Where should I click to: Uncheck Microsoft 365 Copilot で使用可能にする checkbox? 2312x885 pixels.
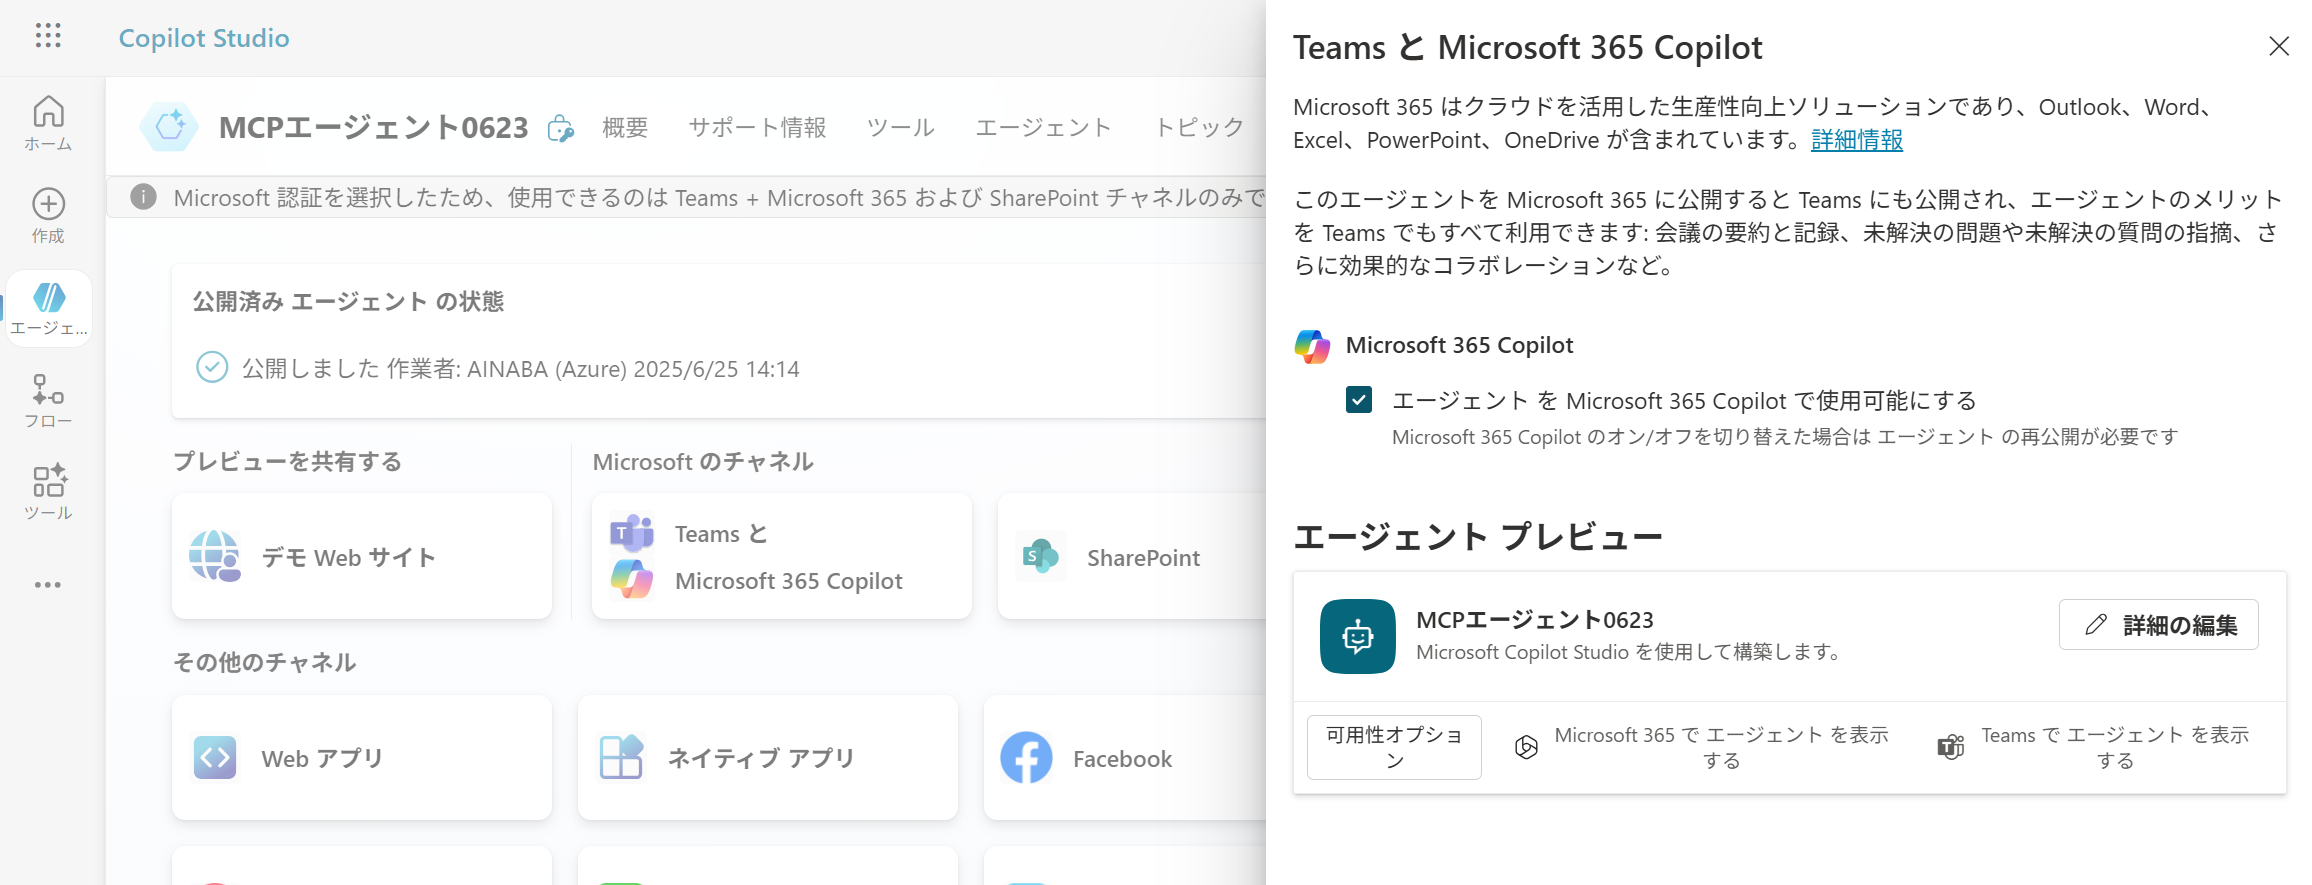(1359, 400)
